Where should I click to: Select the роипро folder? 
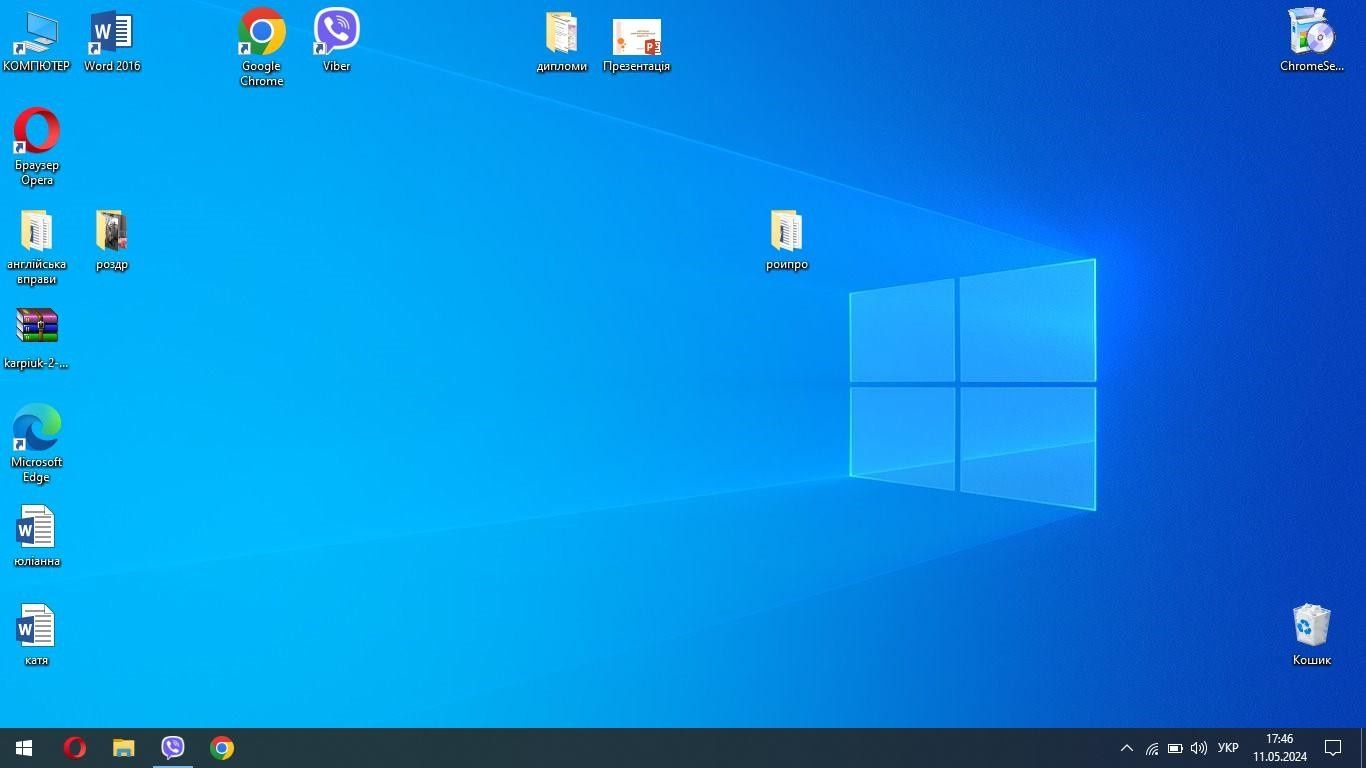787,241
